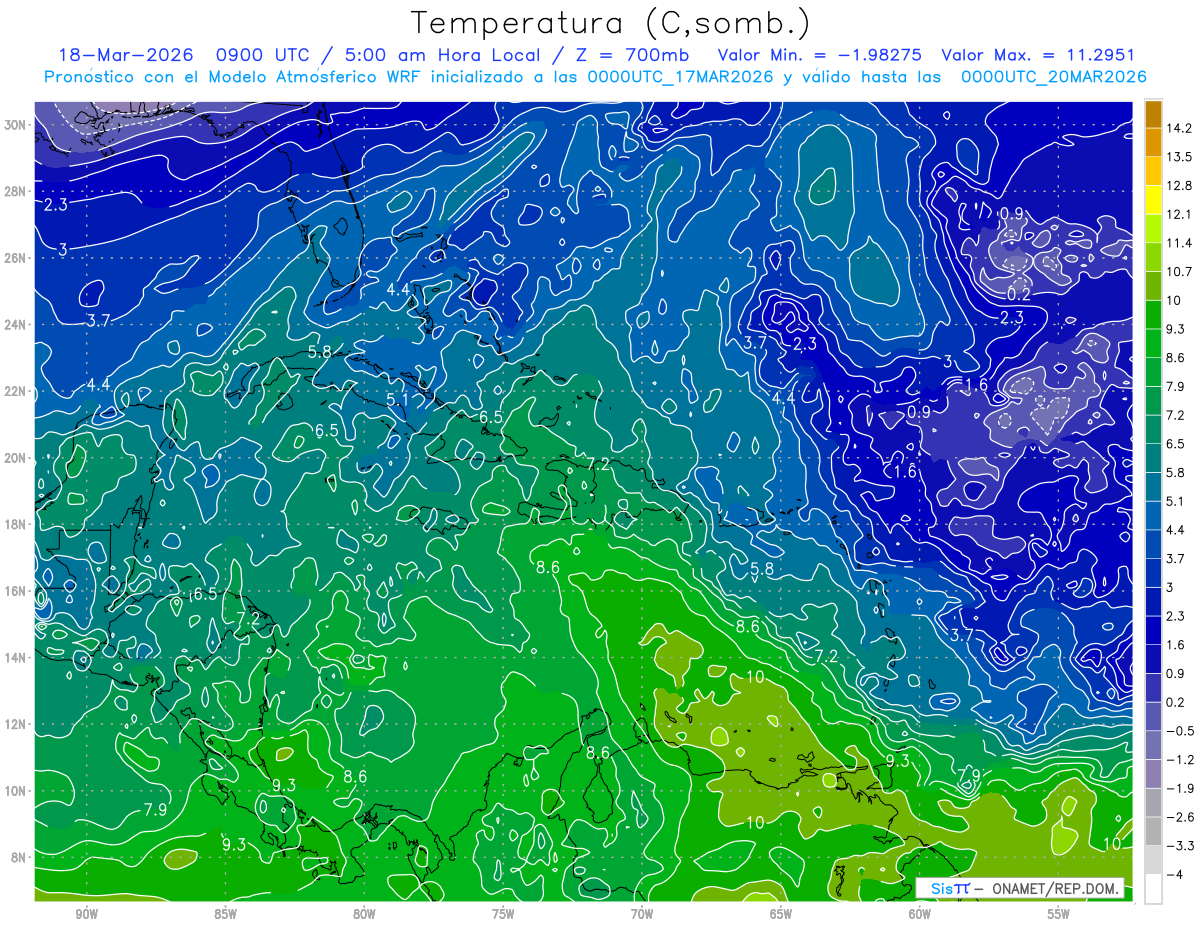Click the -4 value on the color scale

click(1176, 874)
